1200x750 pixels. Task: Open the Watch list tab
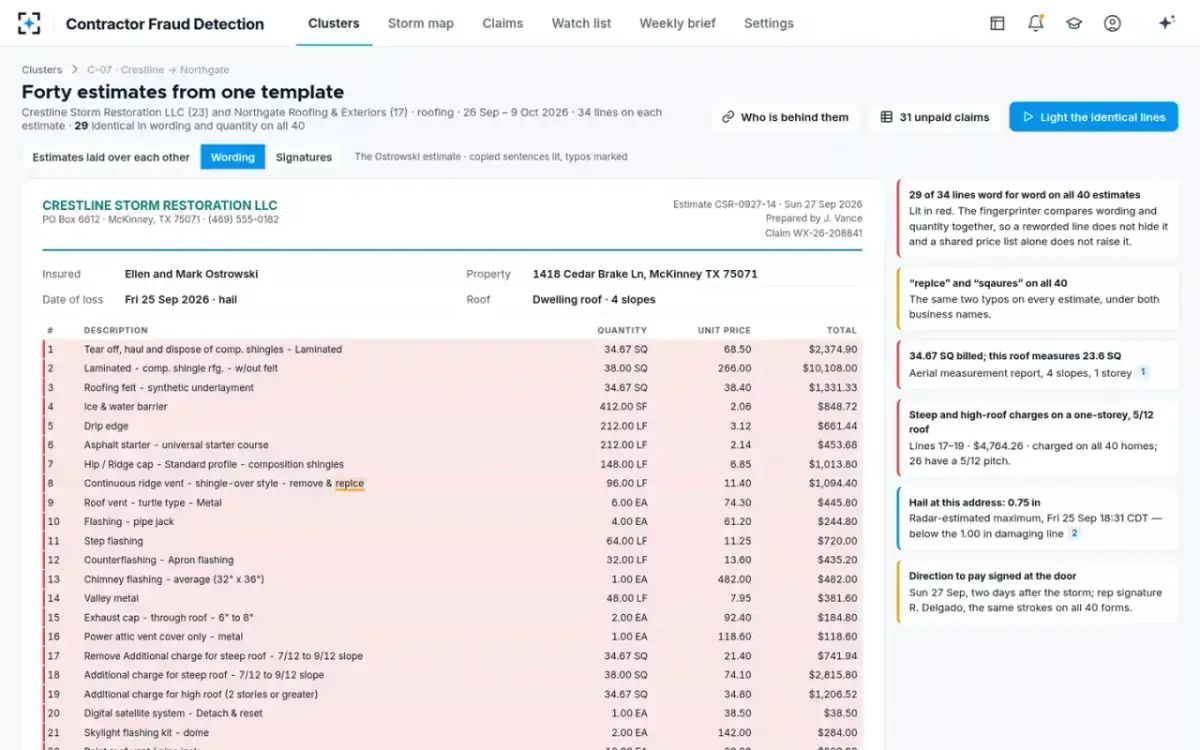(581, 23)
